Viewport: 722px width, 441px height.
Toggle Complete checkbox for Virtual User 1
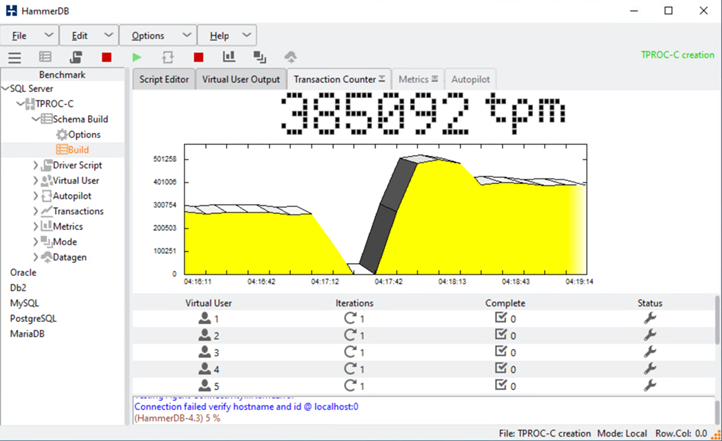[501, 319]
